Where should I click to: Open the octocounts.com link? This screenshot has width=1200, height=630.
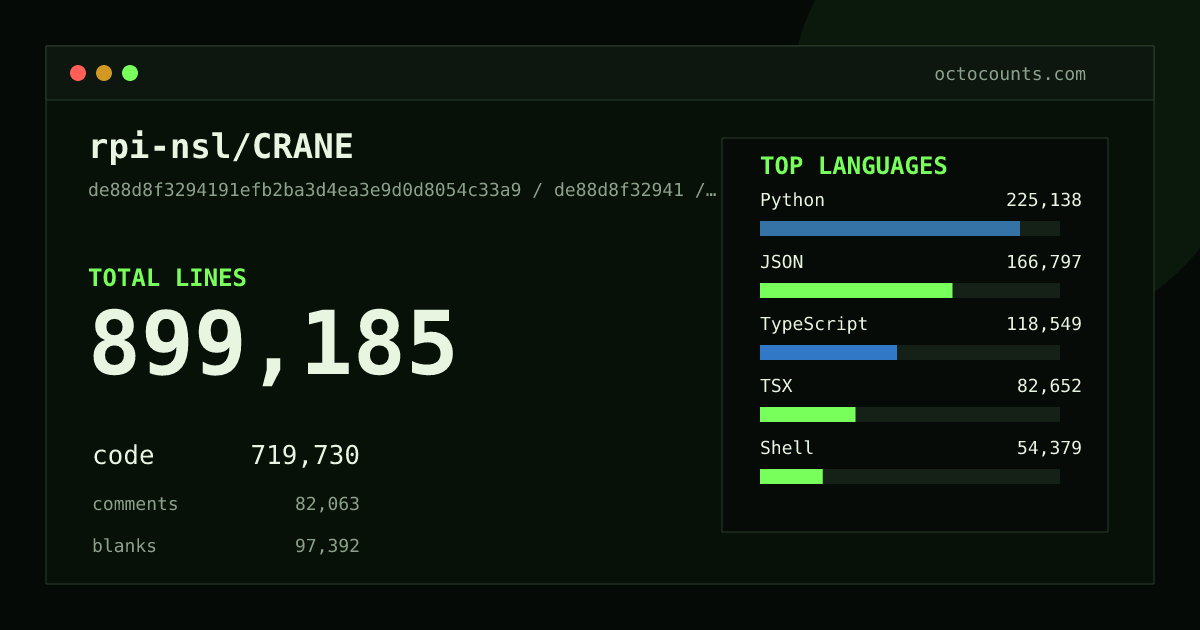[1010, 74]
